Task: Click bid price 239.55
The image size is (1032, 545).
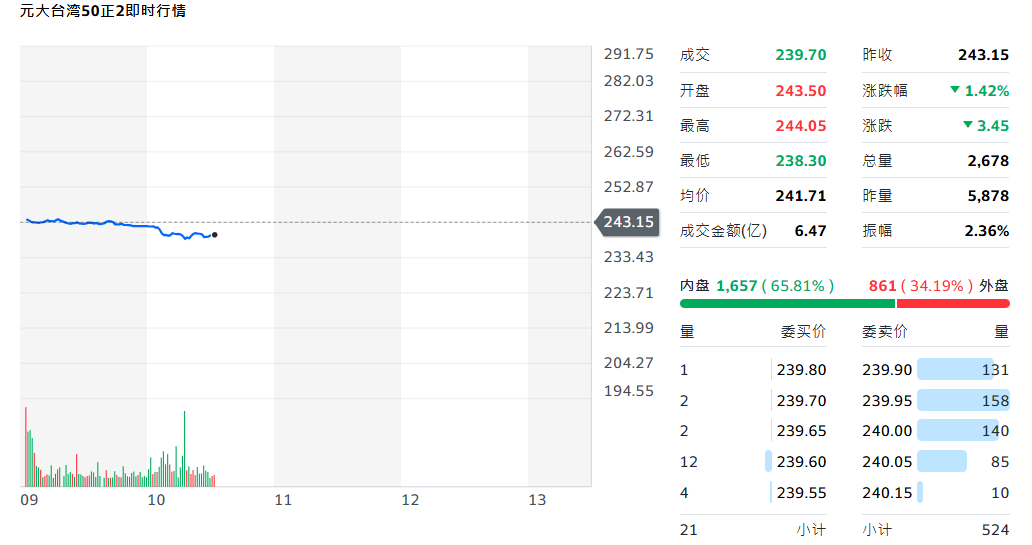Action: tap(801, 492)
